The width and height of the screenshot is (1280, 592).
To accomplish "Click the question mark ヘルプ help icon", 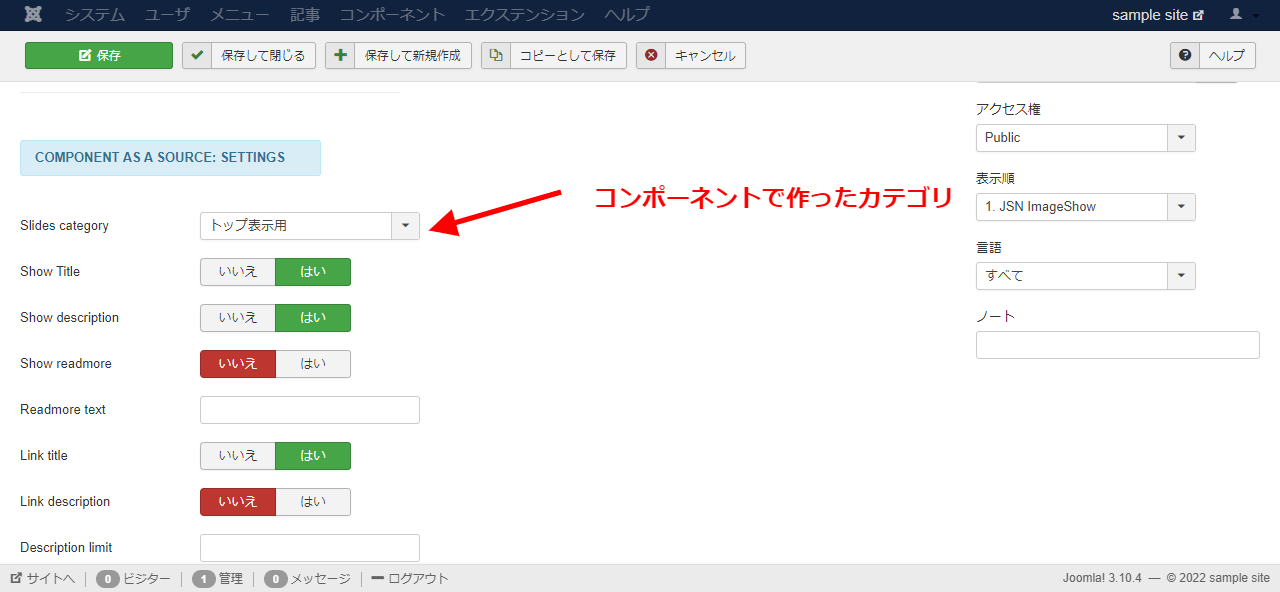I will coord(1185,56).
